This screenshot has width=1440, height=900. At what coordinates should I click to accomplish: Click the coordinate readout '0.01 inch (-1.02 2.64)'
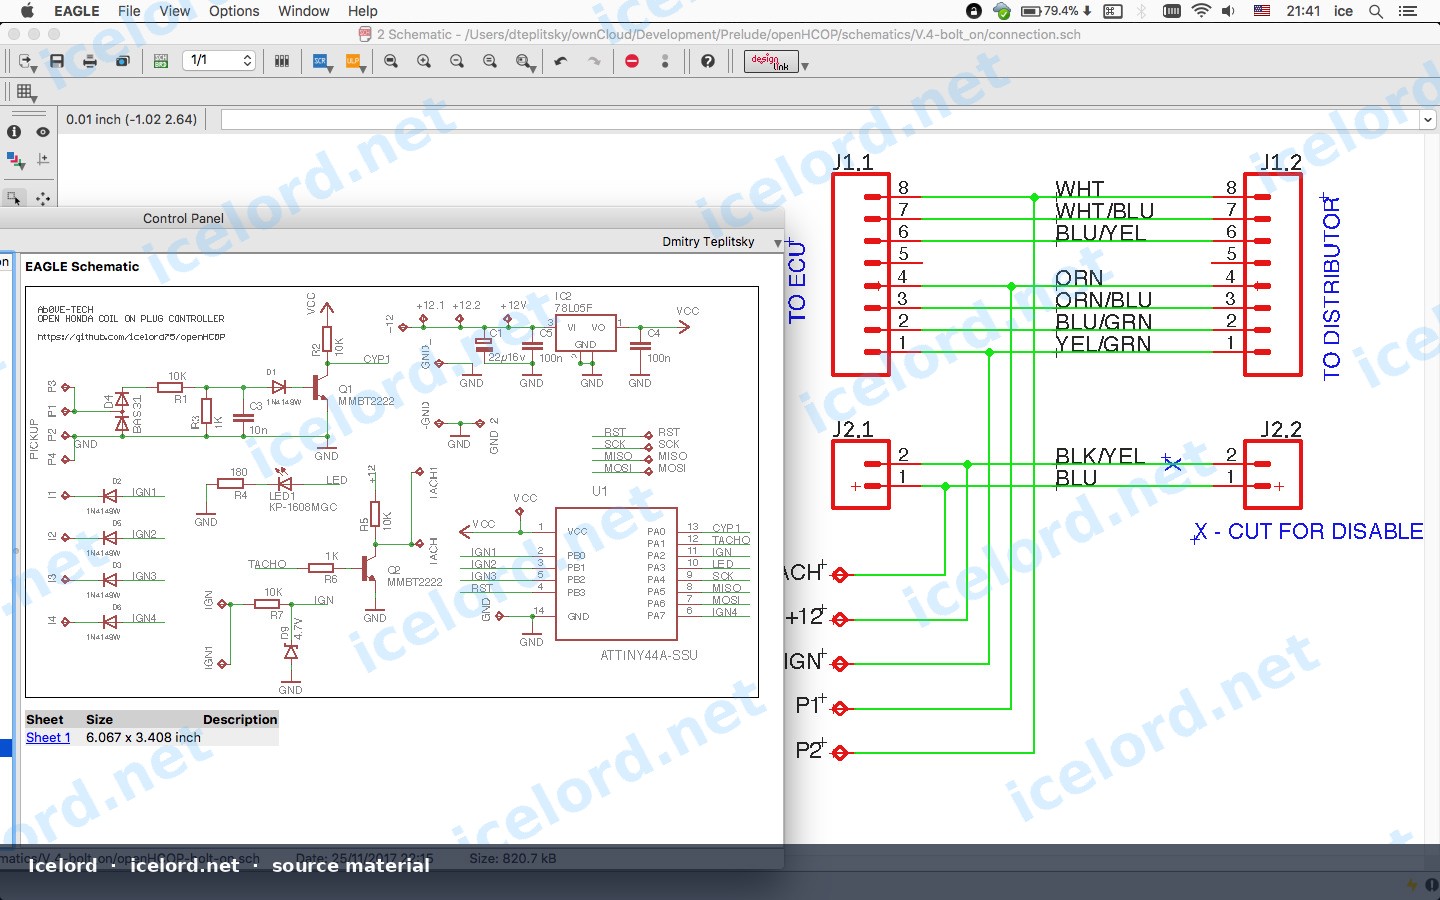pos(132,120)
